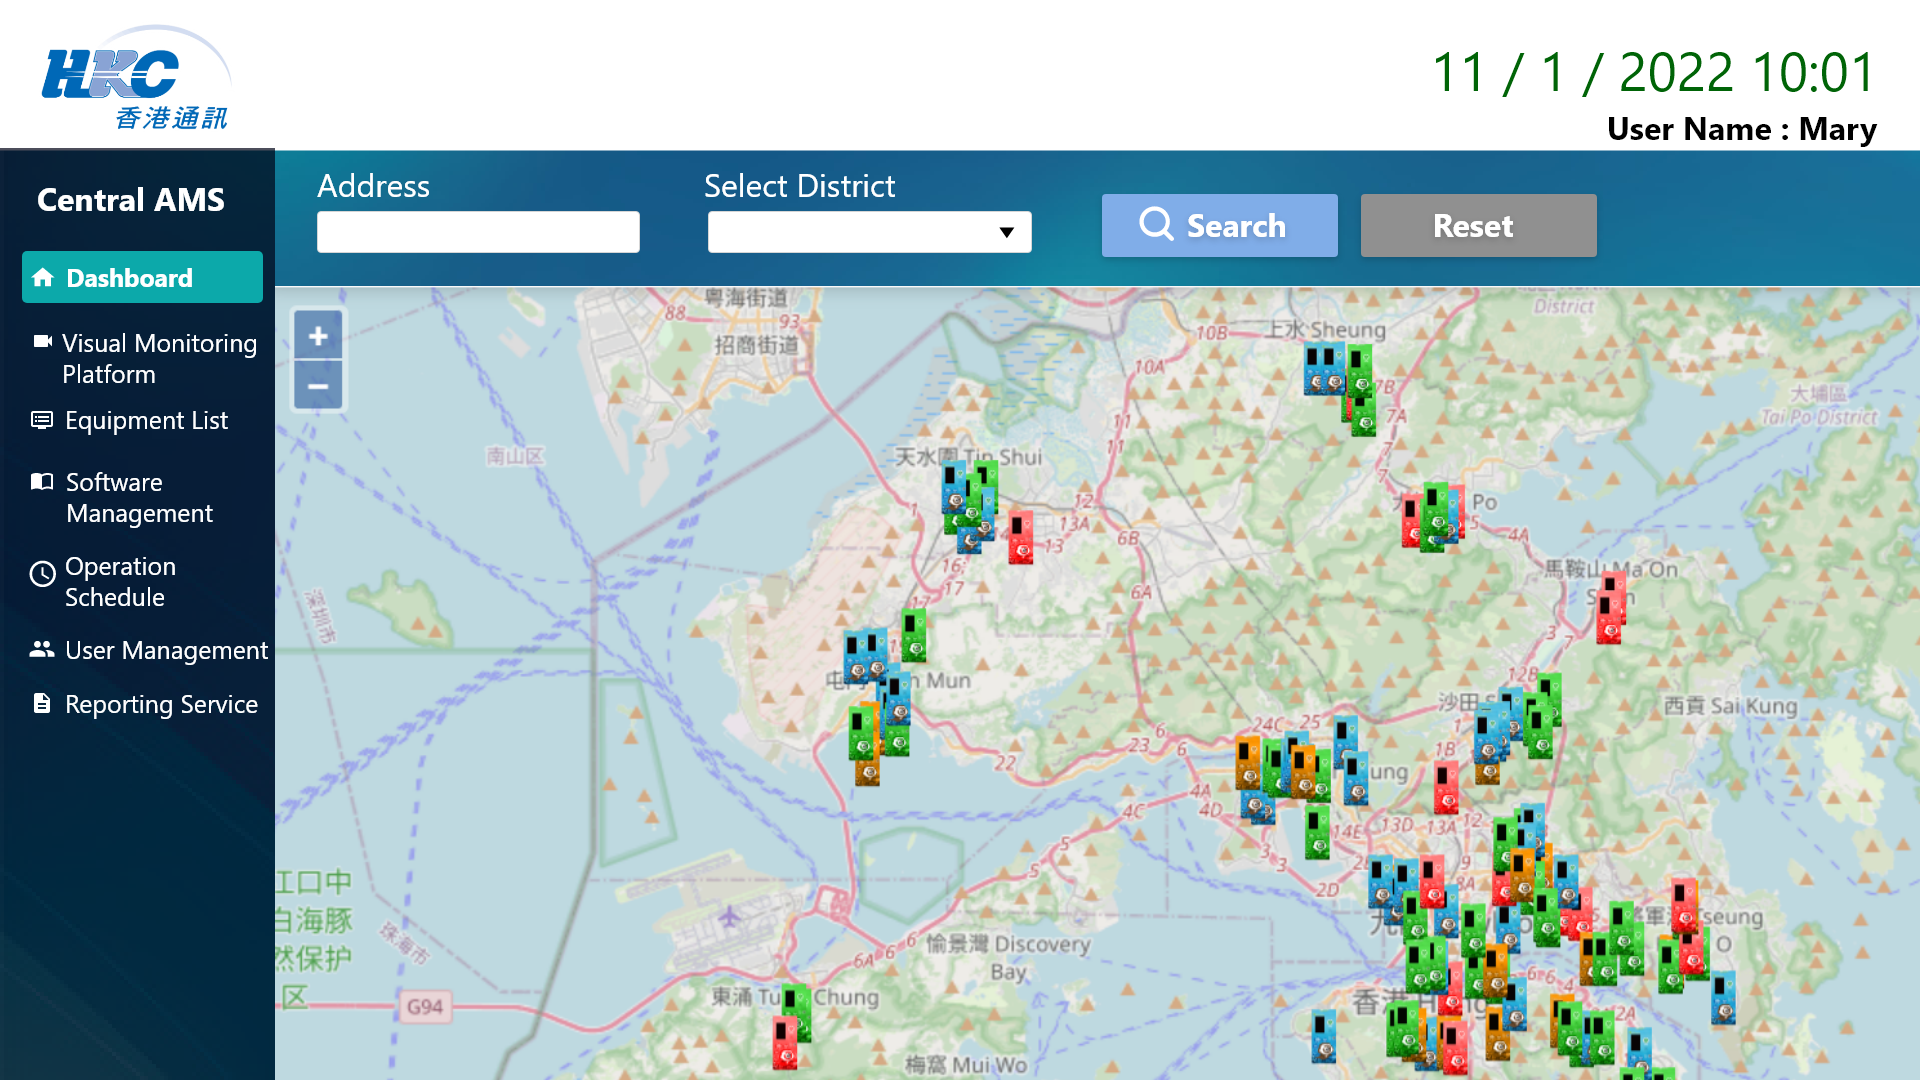Click the Equipment List panel icon
The width and height of the screenshot is (1920, 1080).
(x=41, y=419)
